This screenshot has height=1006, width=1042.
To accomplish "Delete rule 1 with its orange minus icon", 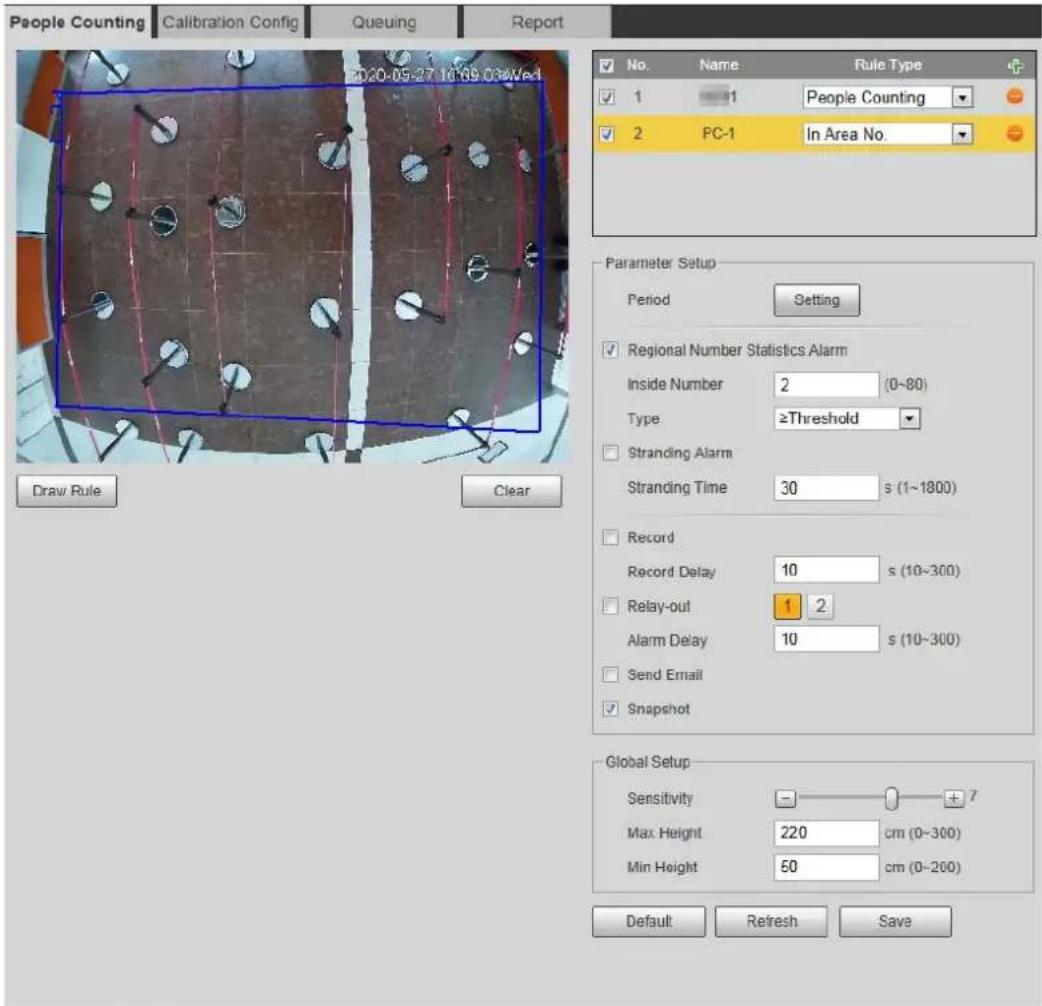I will pos(1014,96).
